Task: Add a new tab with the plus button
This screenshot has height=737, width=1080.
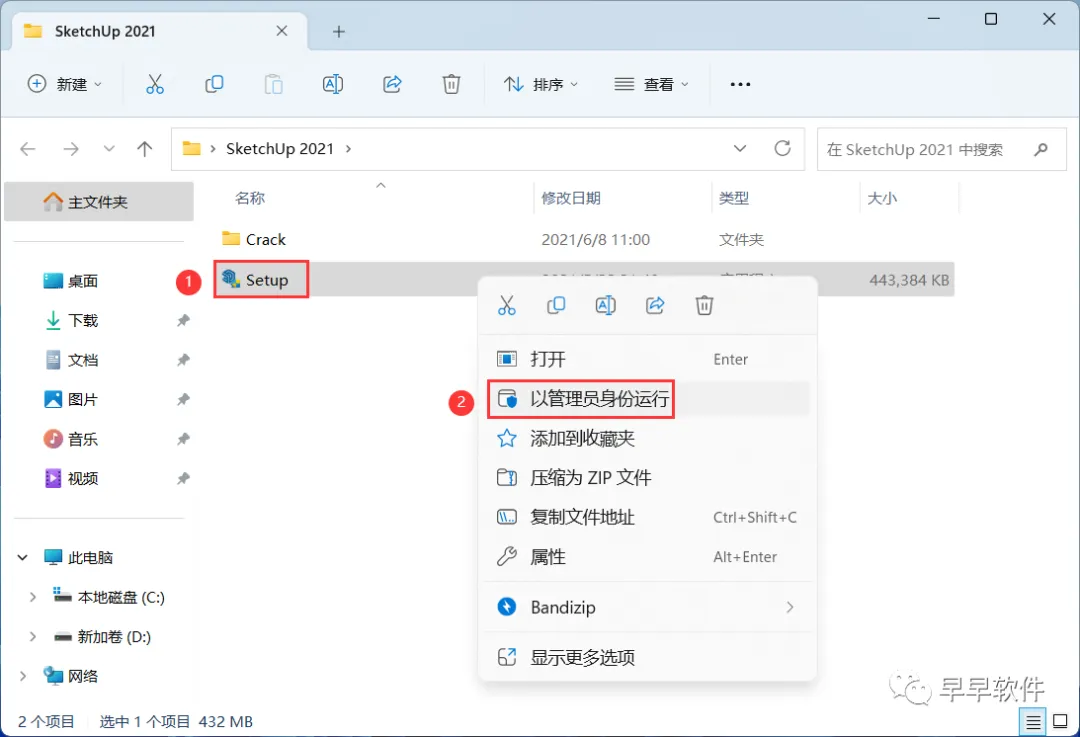Action: click(x=338, y=32)
